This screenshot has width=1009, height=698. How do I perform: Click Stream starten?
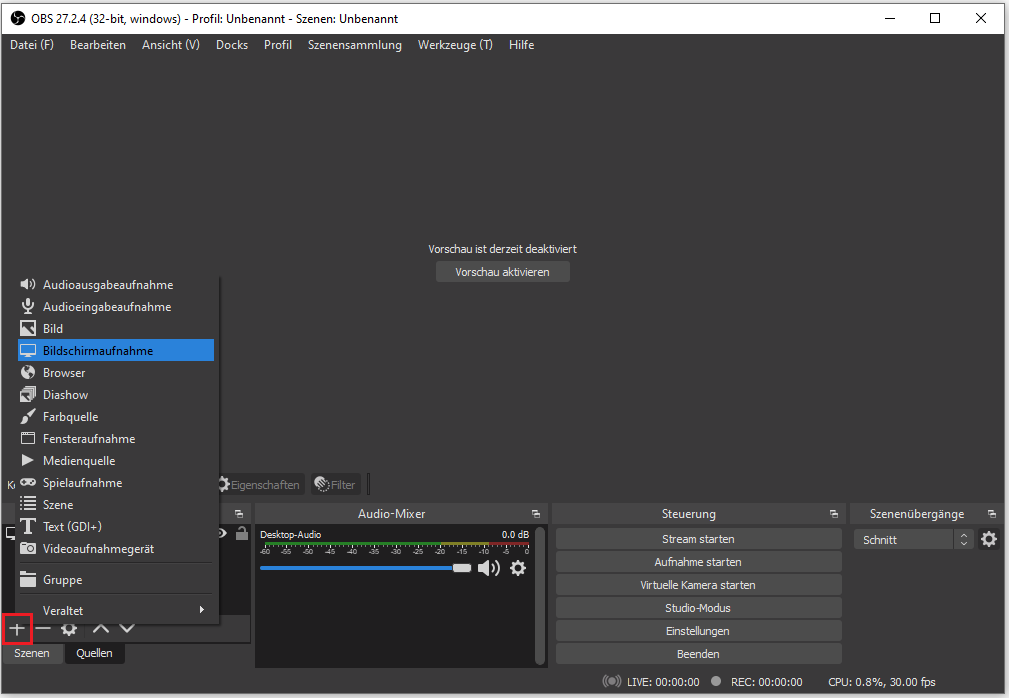698,539
